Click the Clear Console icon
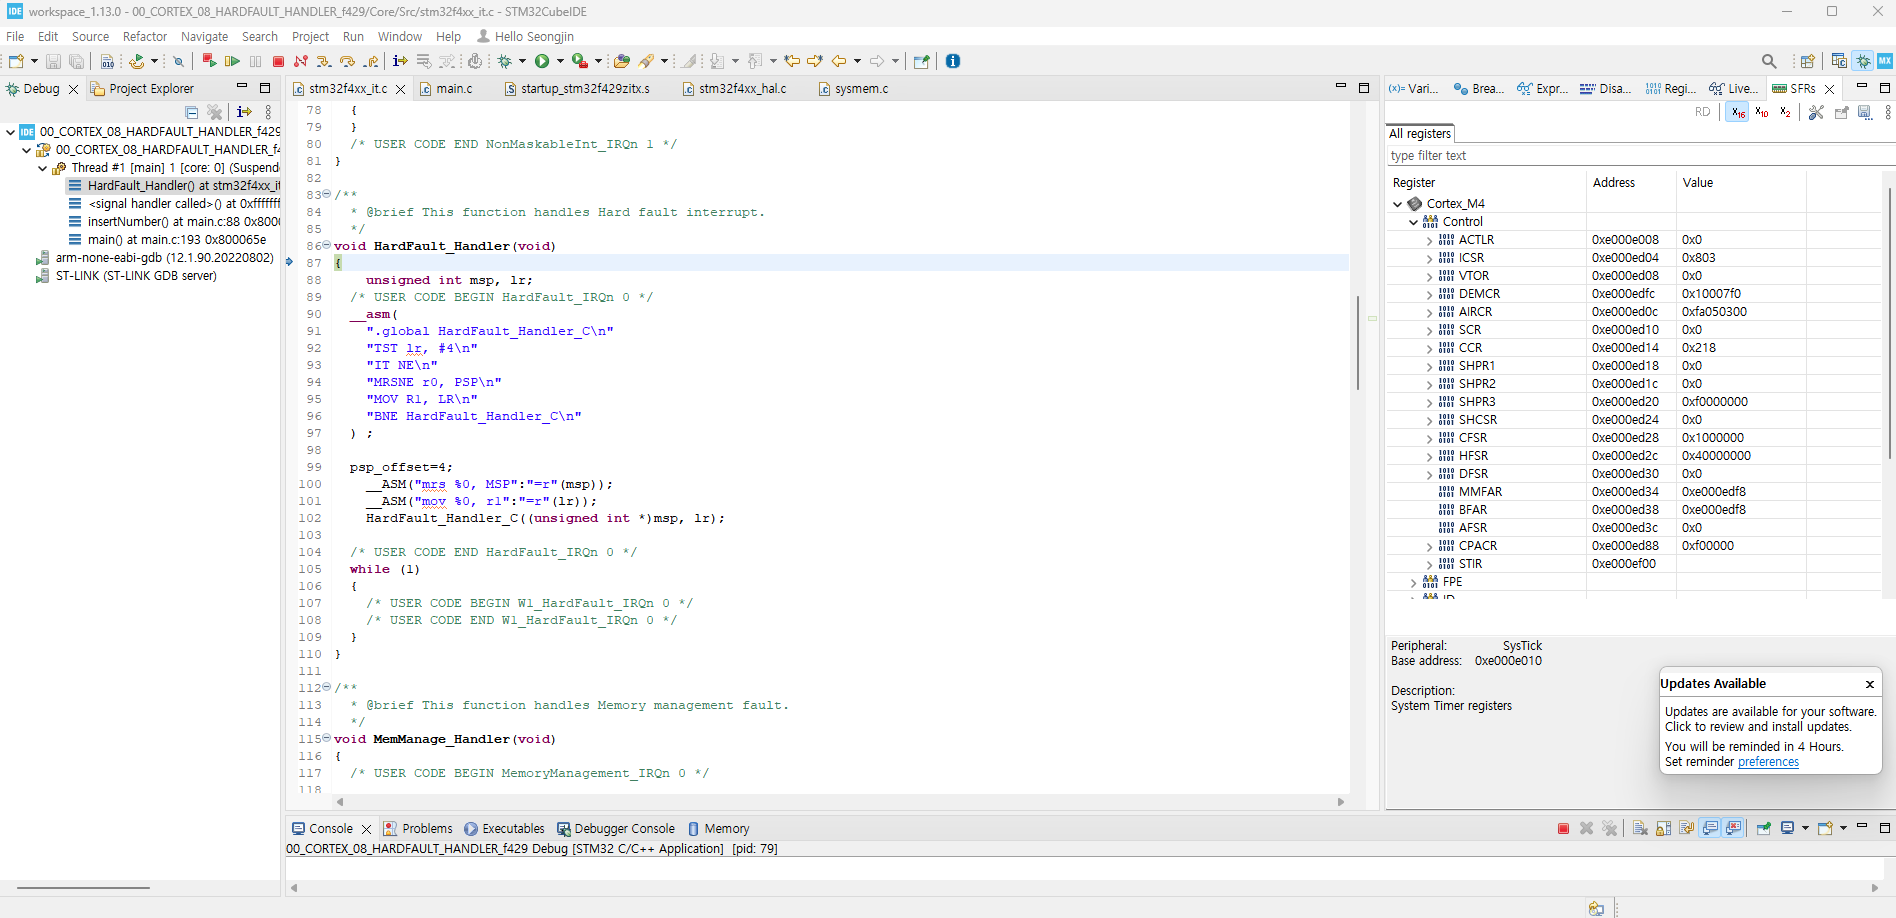 point(1640,828)
